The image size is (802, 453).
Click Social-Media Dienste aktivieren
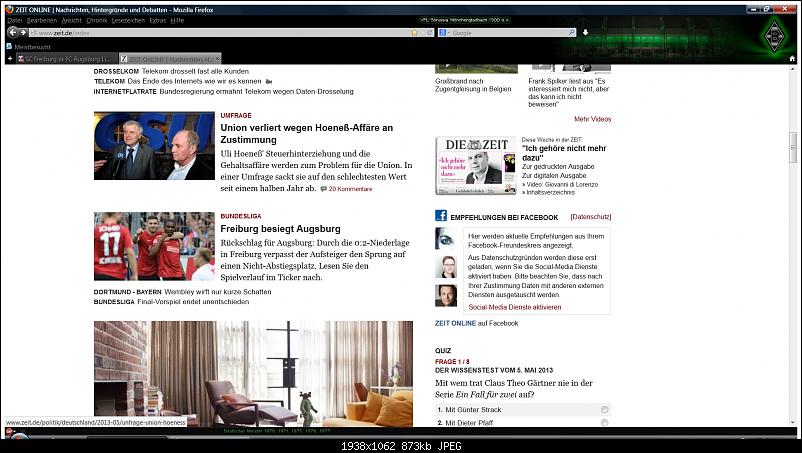tap(515, 307)
